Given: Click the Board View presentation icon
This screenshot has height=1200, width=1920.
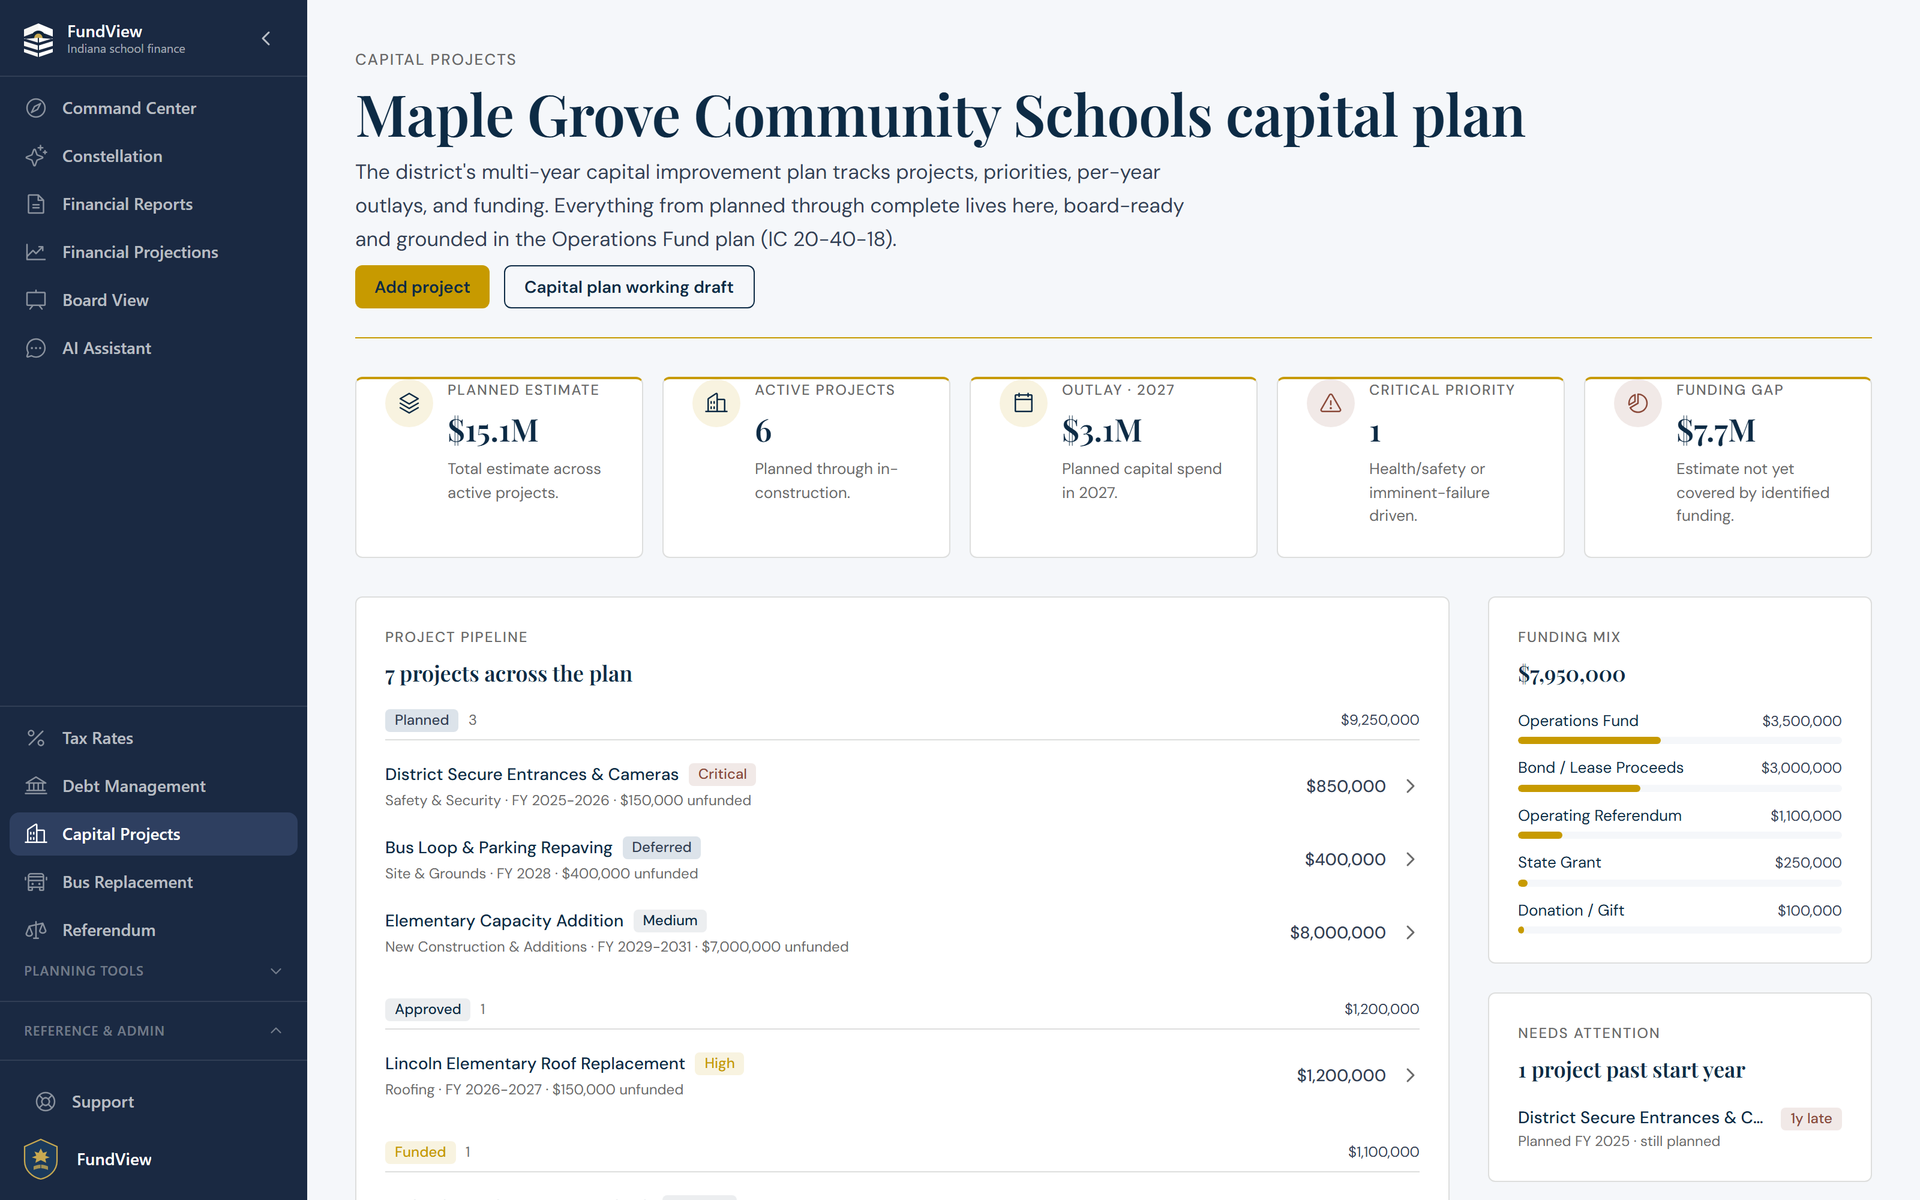Looking at the screenshot, I should point(36,300).
